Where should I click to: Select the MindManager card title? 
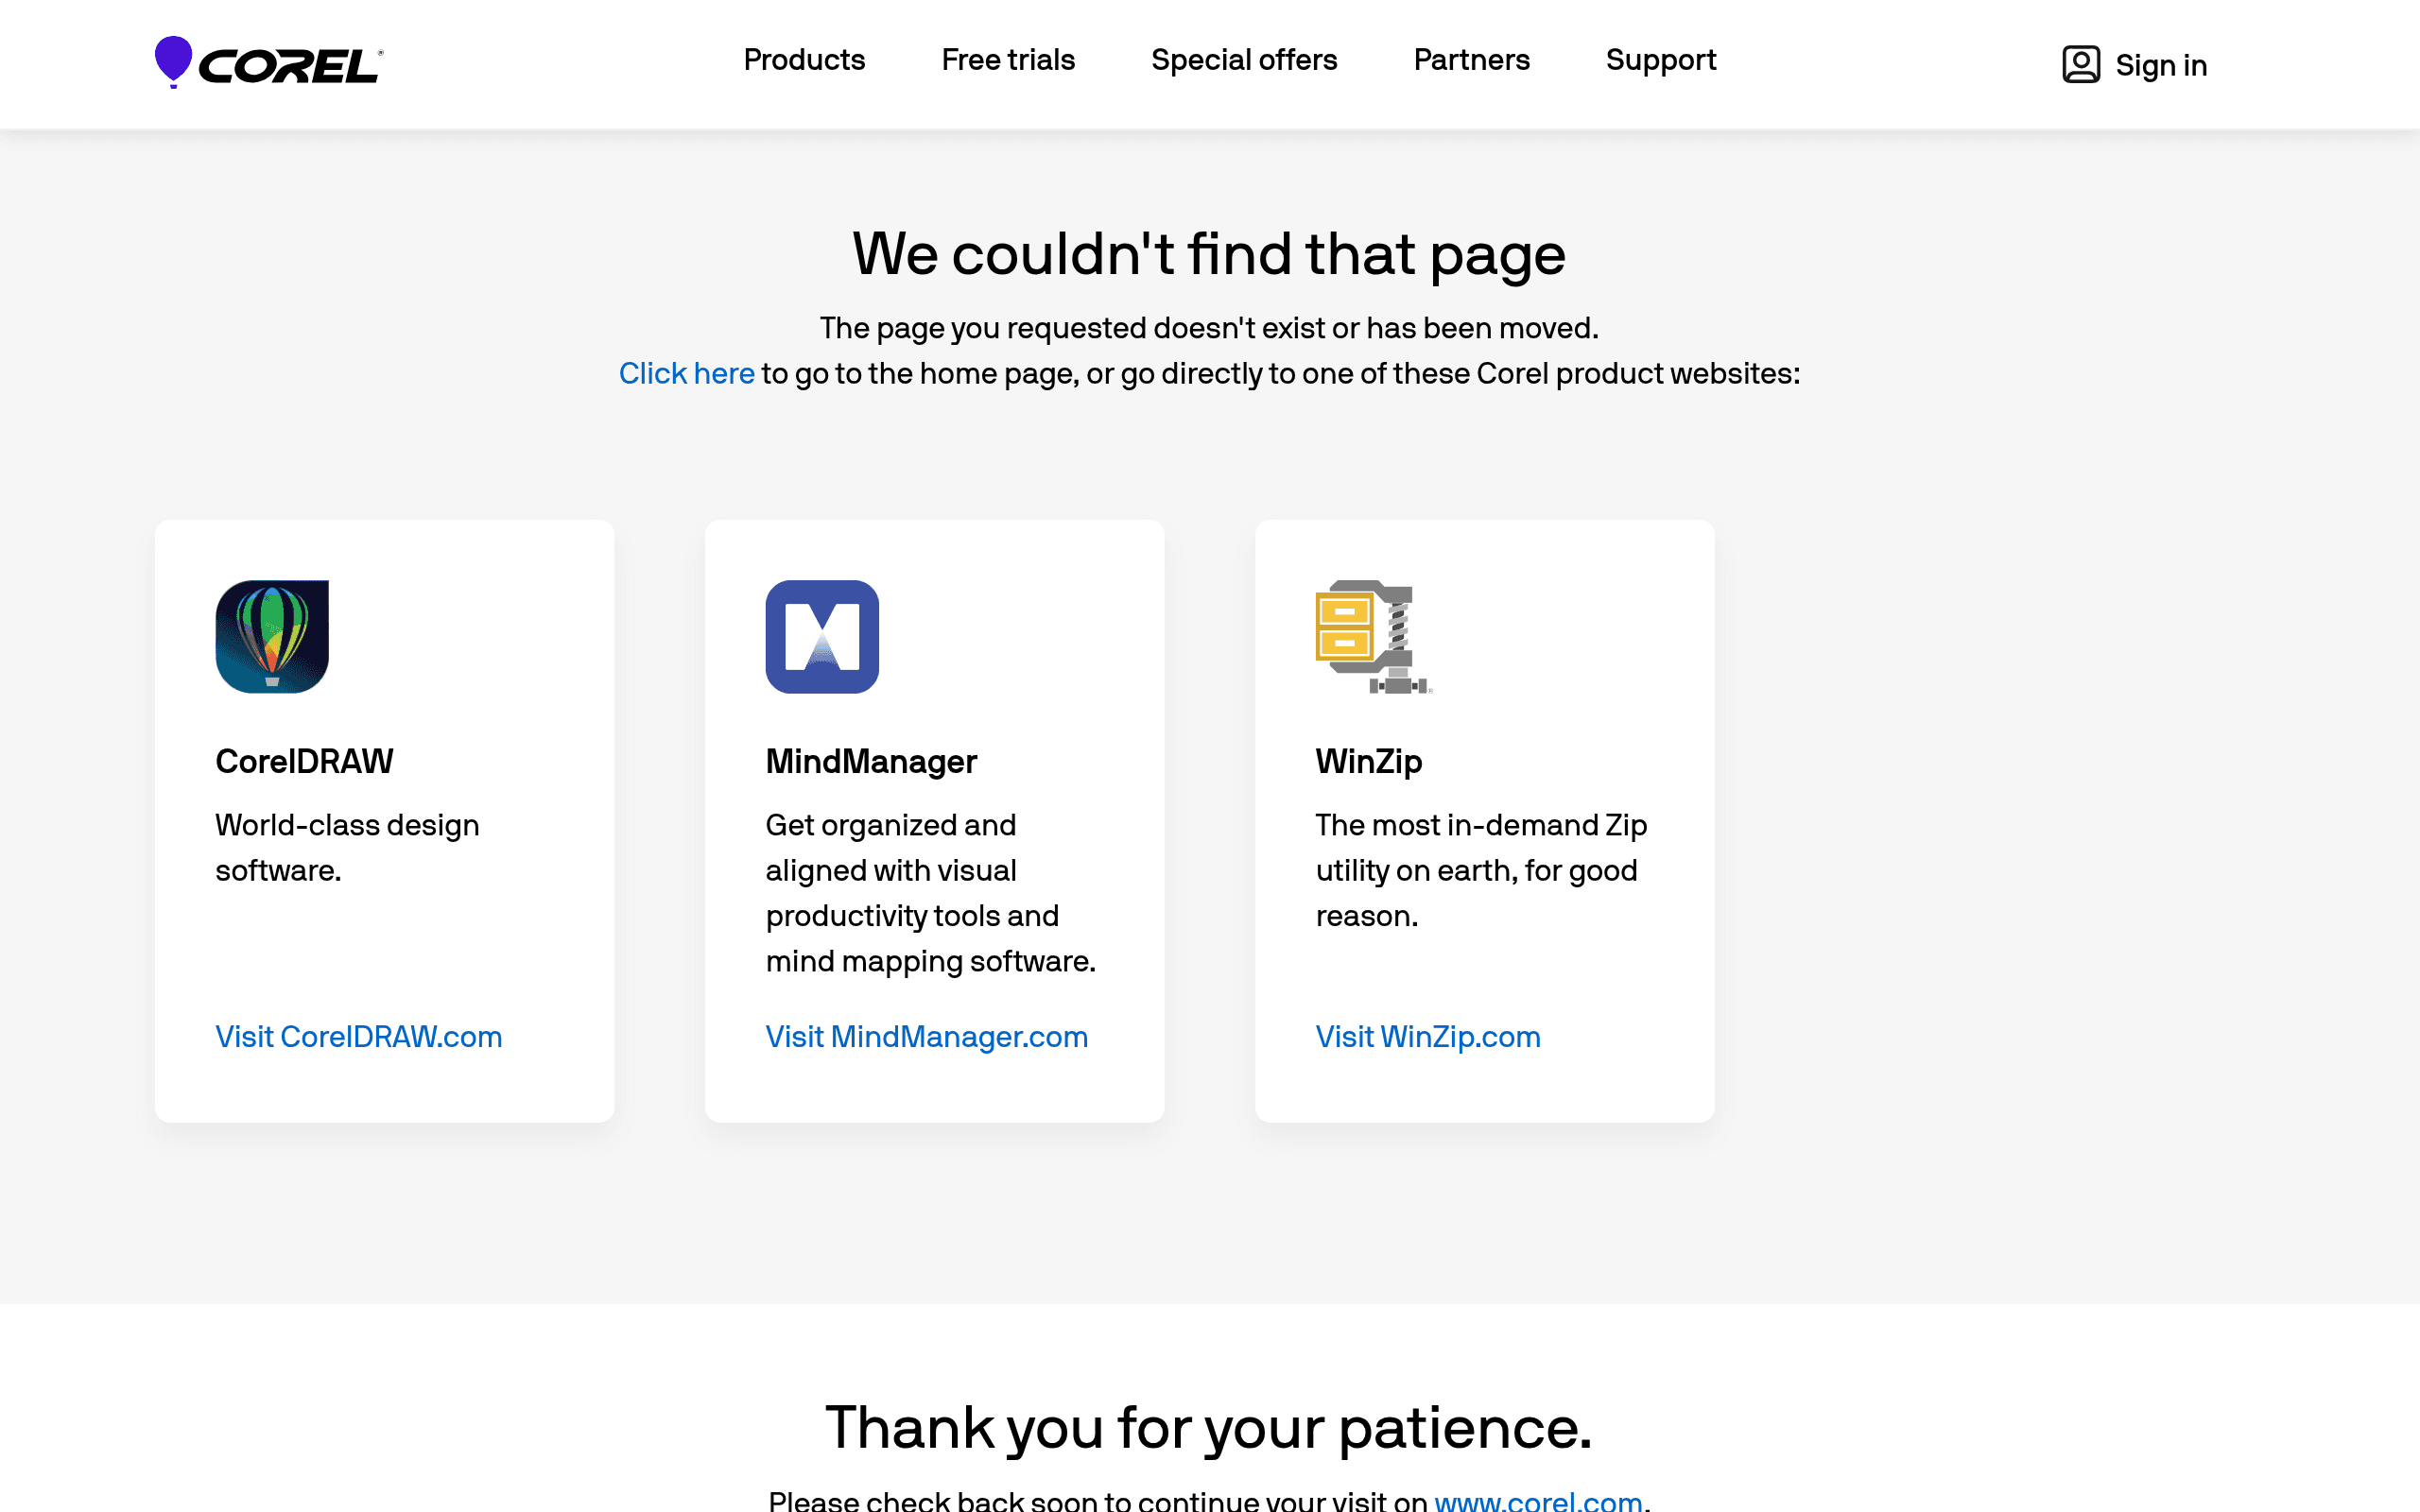point(871,761)
